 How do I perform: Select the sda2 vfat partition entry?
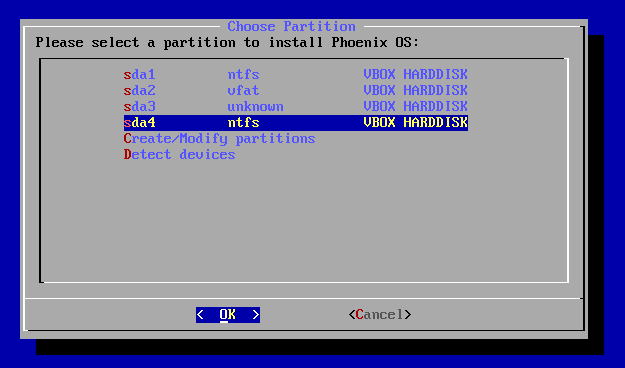(295, 91)
